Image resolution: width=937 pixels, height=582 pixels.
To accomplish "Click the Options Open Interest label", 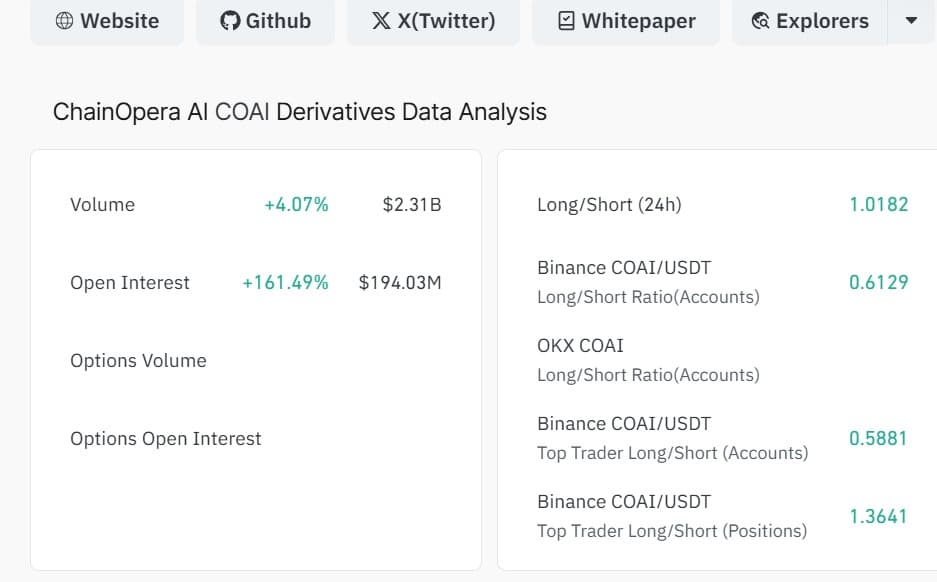I will click(165, 438).
